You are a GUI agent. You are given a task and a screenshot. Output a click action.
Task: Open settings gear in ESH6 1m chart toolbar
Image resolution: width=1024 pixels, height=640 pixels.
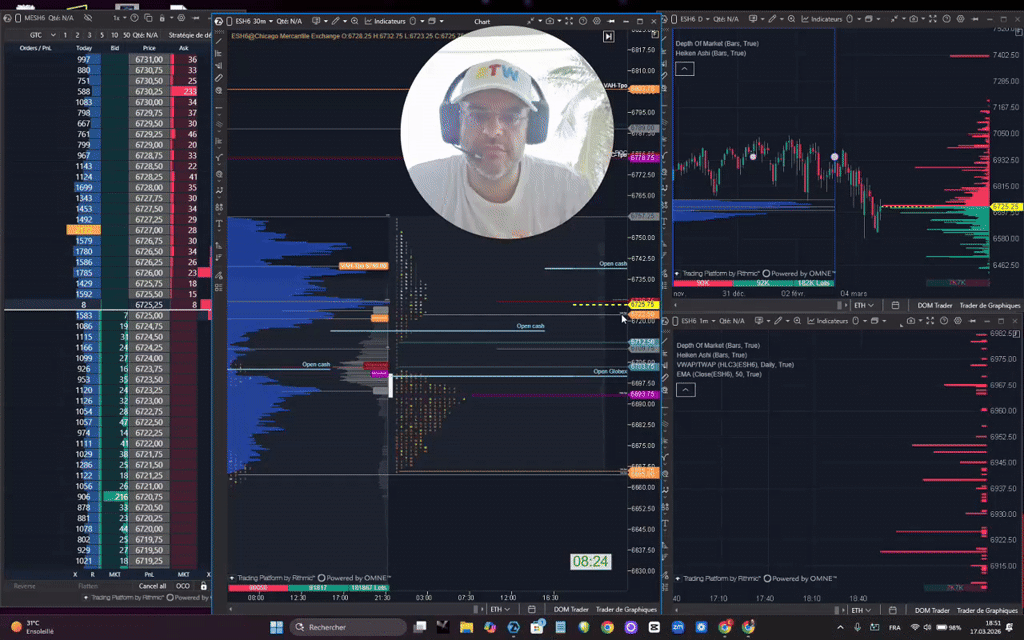[x=958, y=321]
